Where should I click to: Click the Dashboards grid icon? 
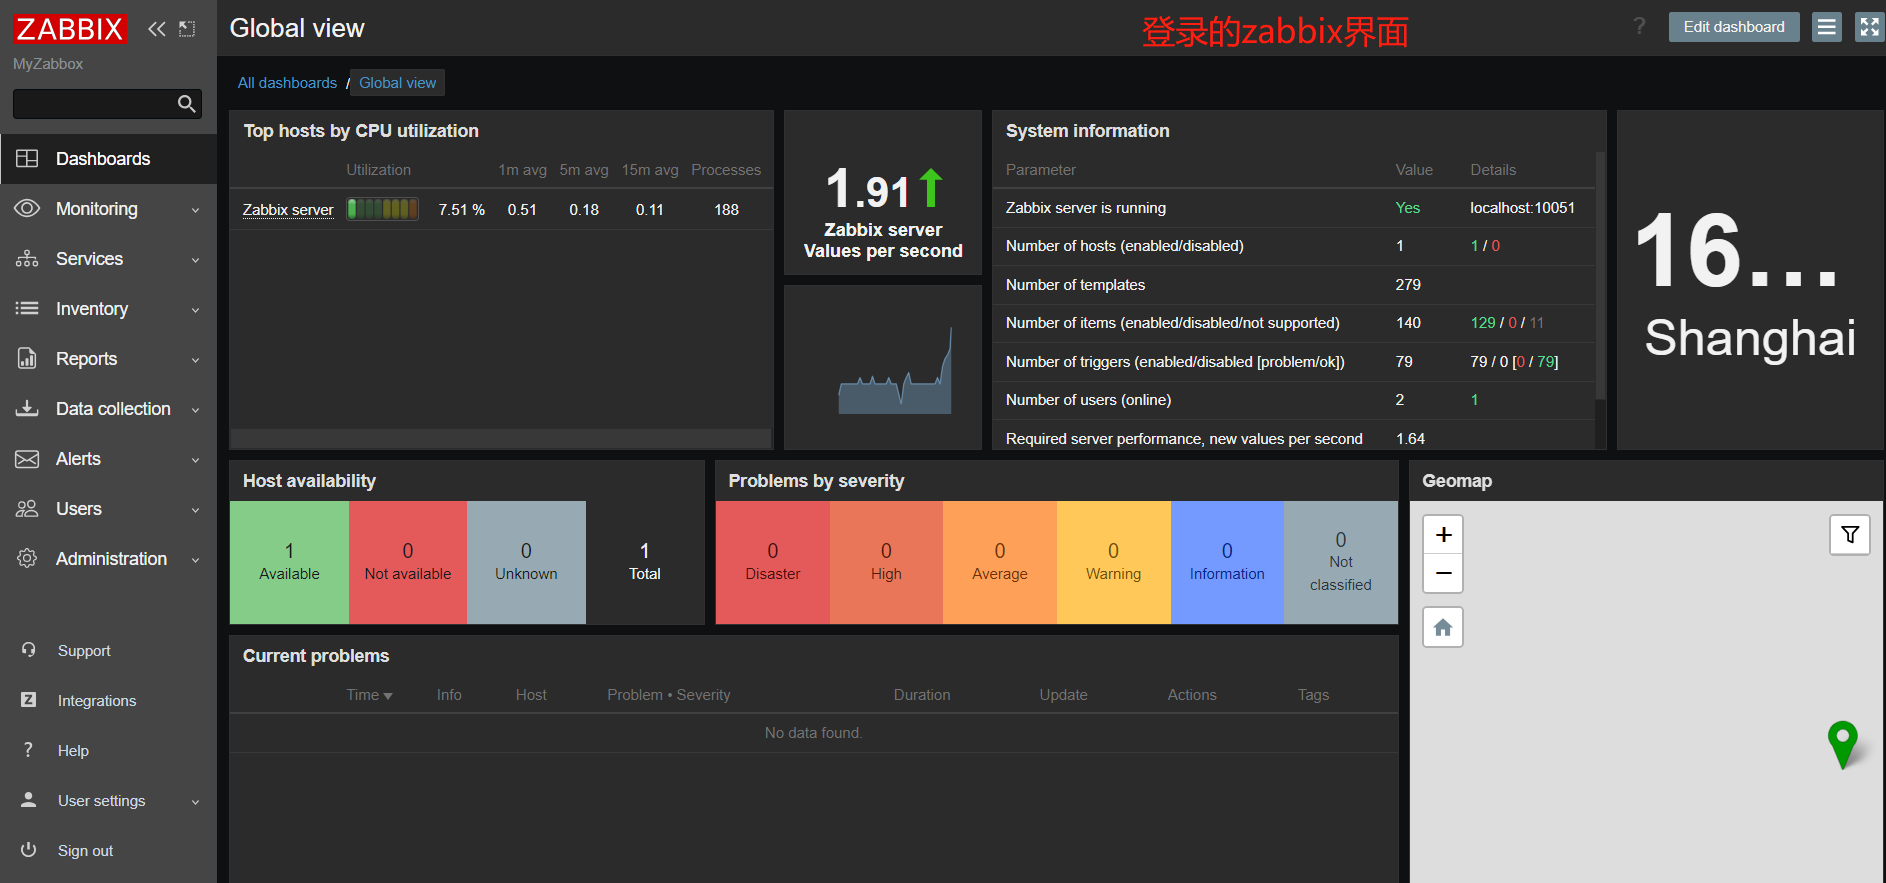[27, 159]
